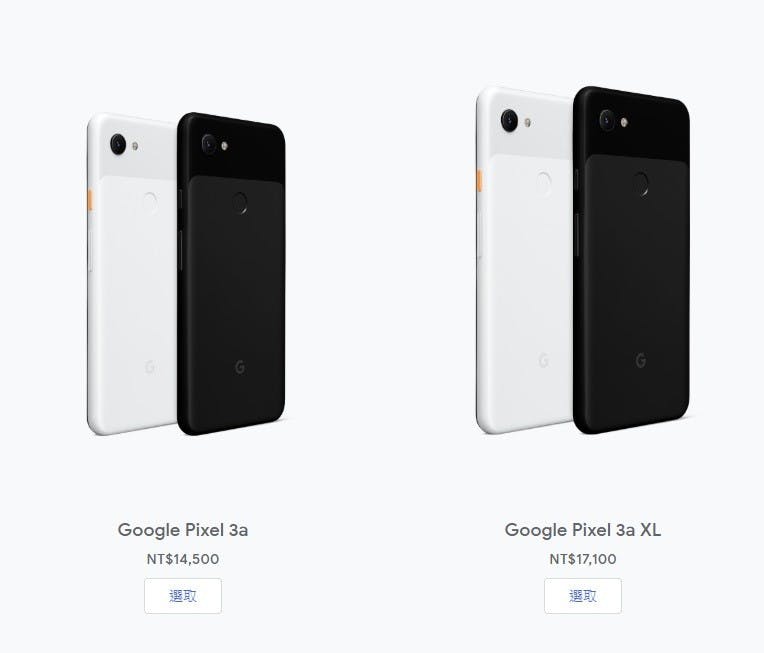Click the fingerprint sensor on black Pixel 3a XL

point(641,183)
